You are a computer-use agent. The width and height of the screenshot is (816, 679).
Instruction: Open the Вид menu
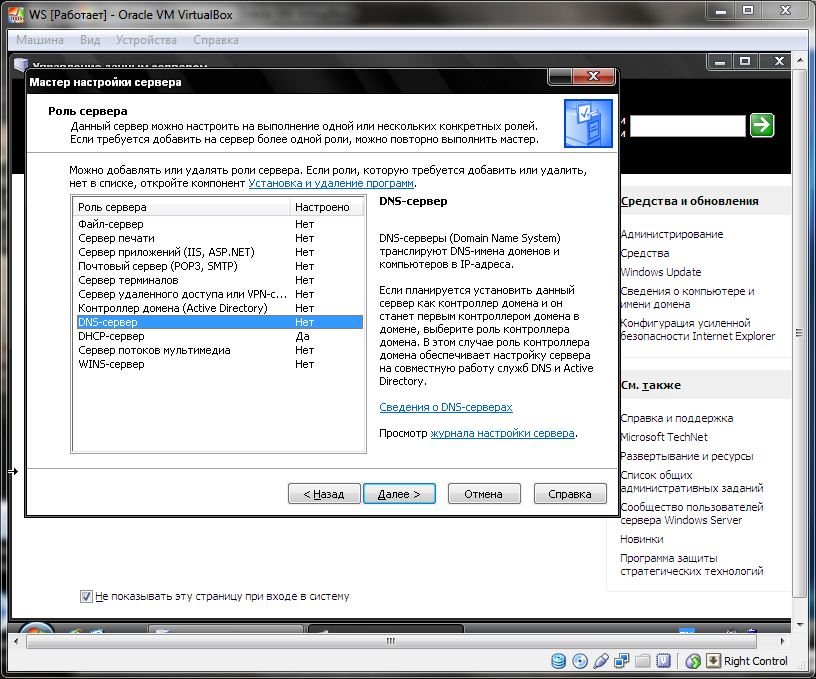tap(90, 40)
